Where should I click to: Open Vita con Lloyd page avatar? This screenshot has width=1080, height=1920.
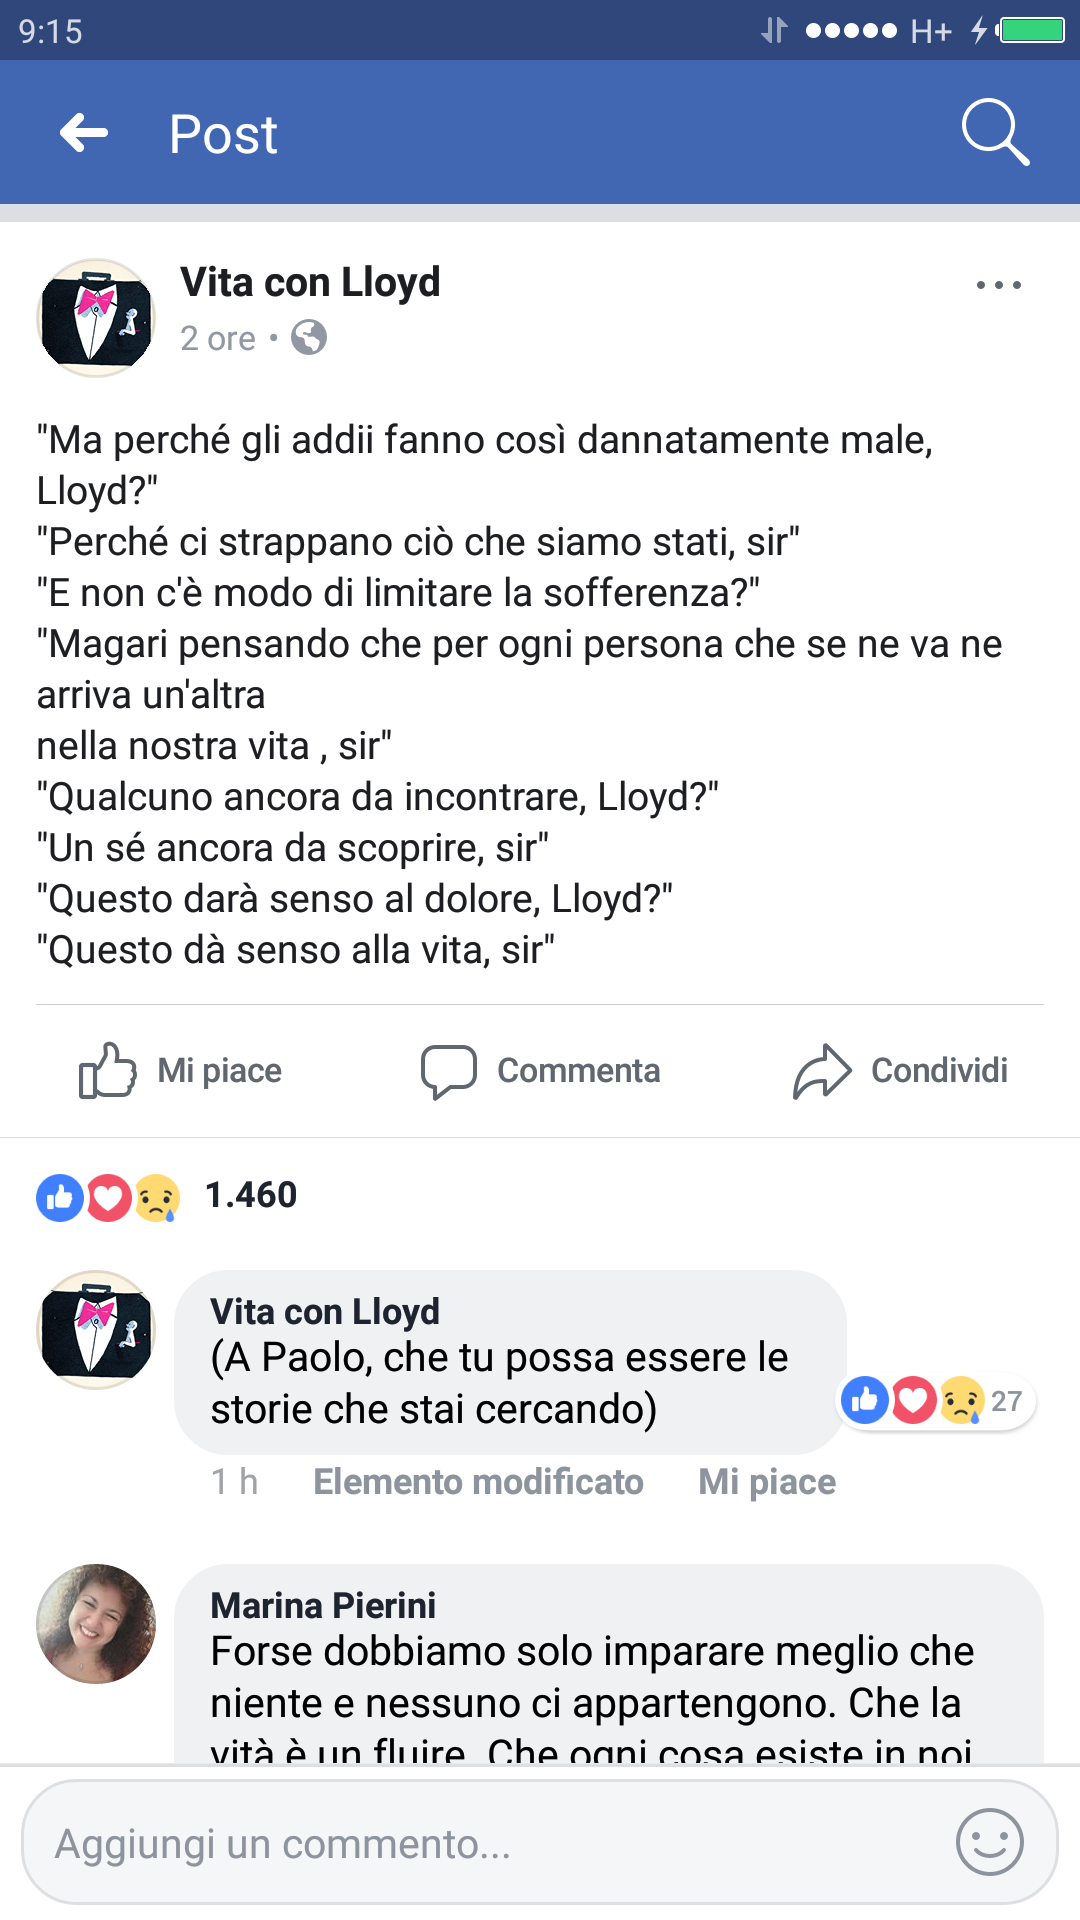pyautogui.click(x=96, y=318)
